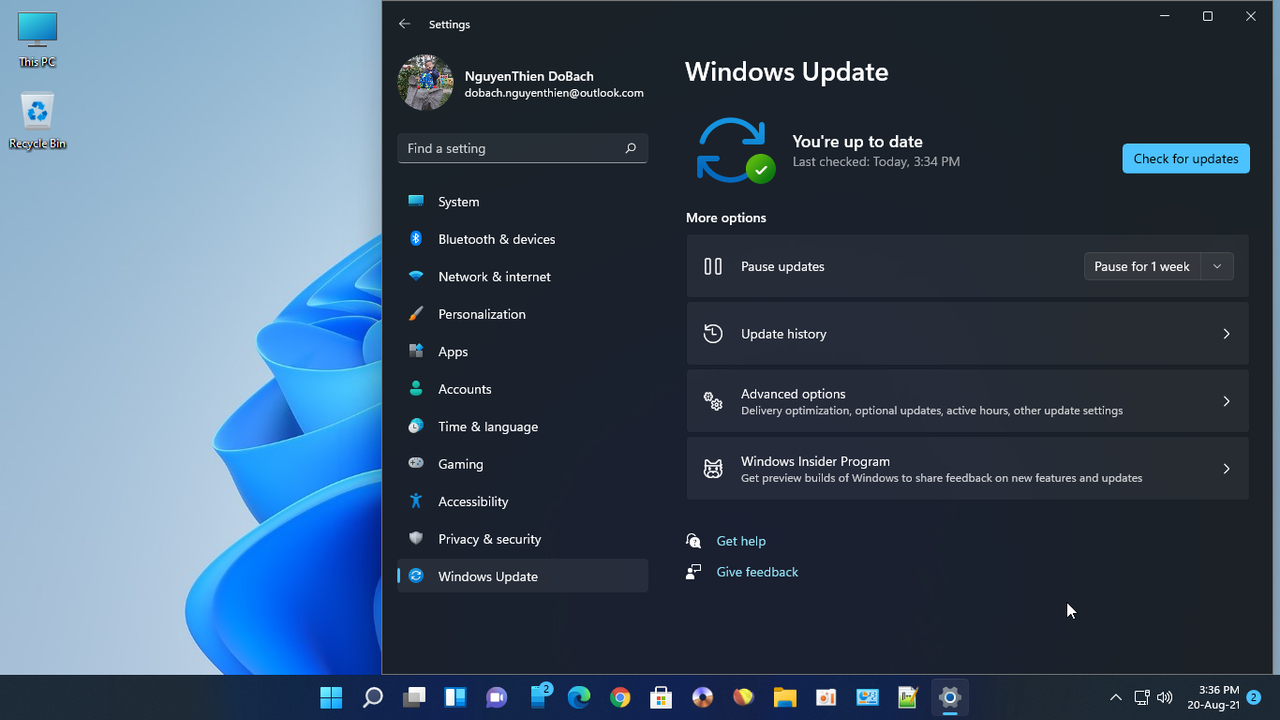This screenshot has height=720, width=1280.
Task: Click the Windows Update sidebar sync icon
Action: coord(416,576)
